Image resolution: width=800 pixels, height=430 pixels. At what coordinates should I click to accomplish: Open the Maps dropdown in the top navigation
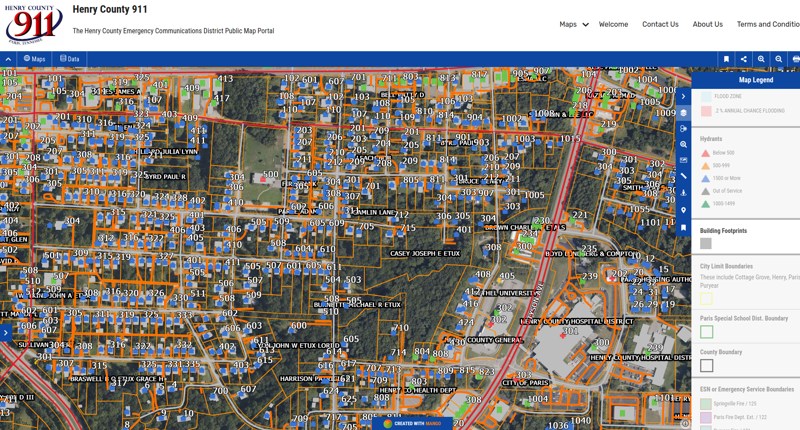click(573, 24)
